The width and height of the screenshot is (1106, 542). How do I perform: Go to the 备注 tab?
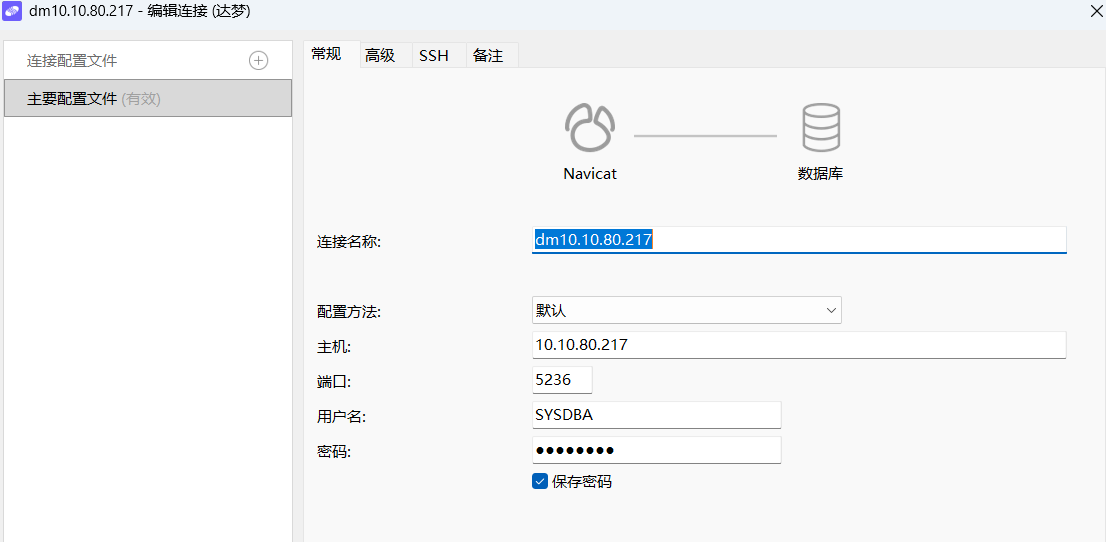pos(488,56)
